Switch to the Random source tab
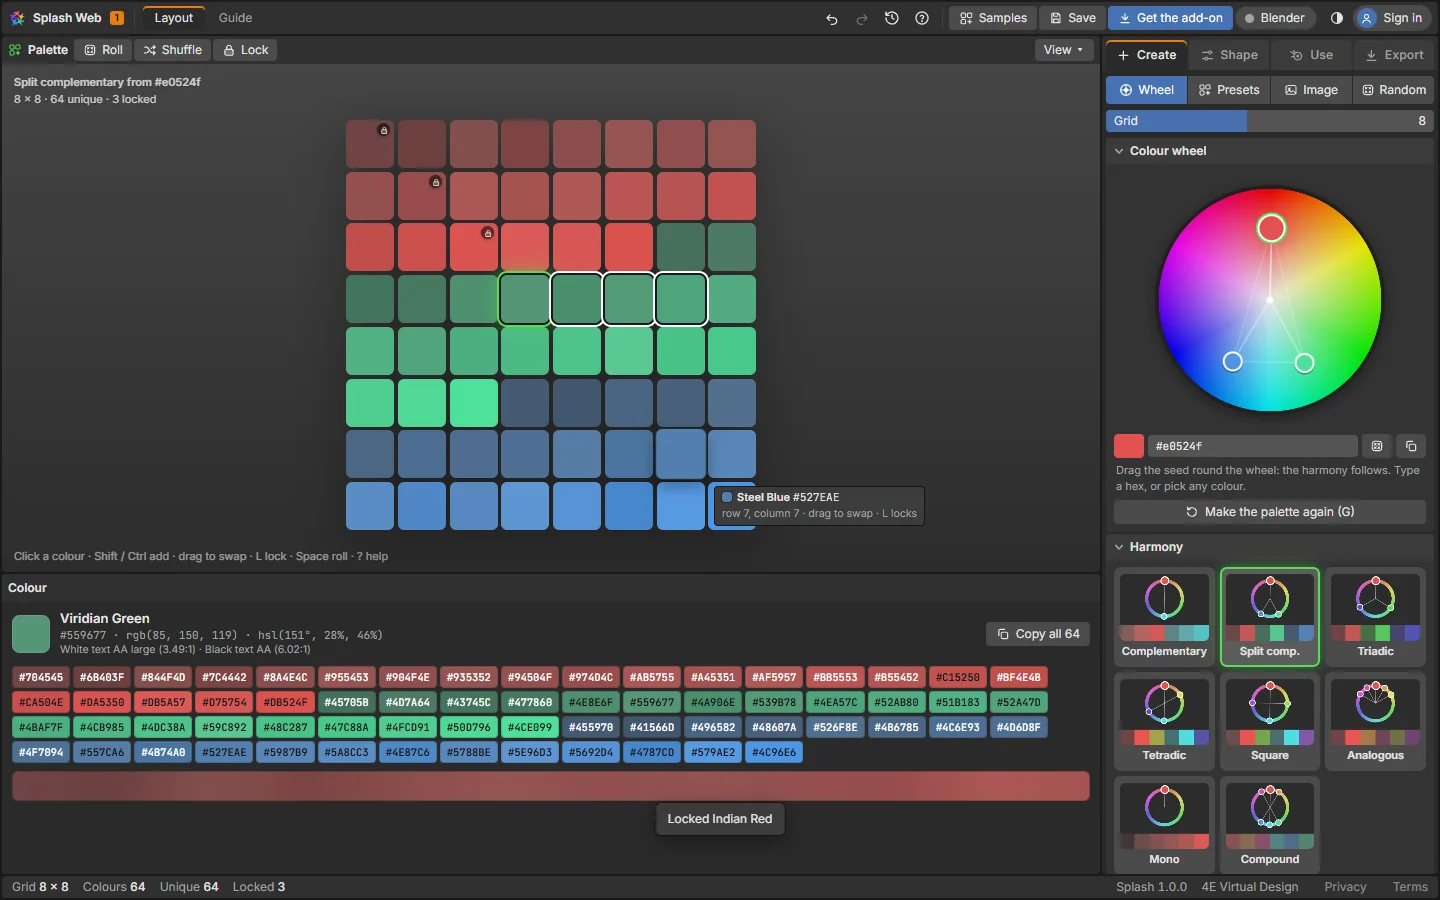The width and height of the screenshot is (1440, 900). (1394, 90)
